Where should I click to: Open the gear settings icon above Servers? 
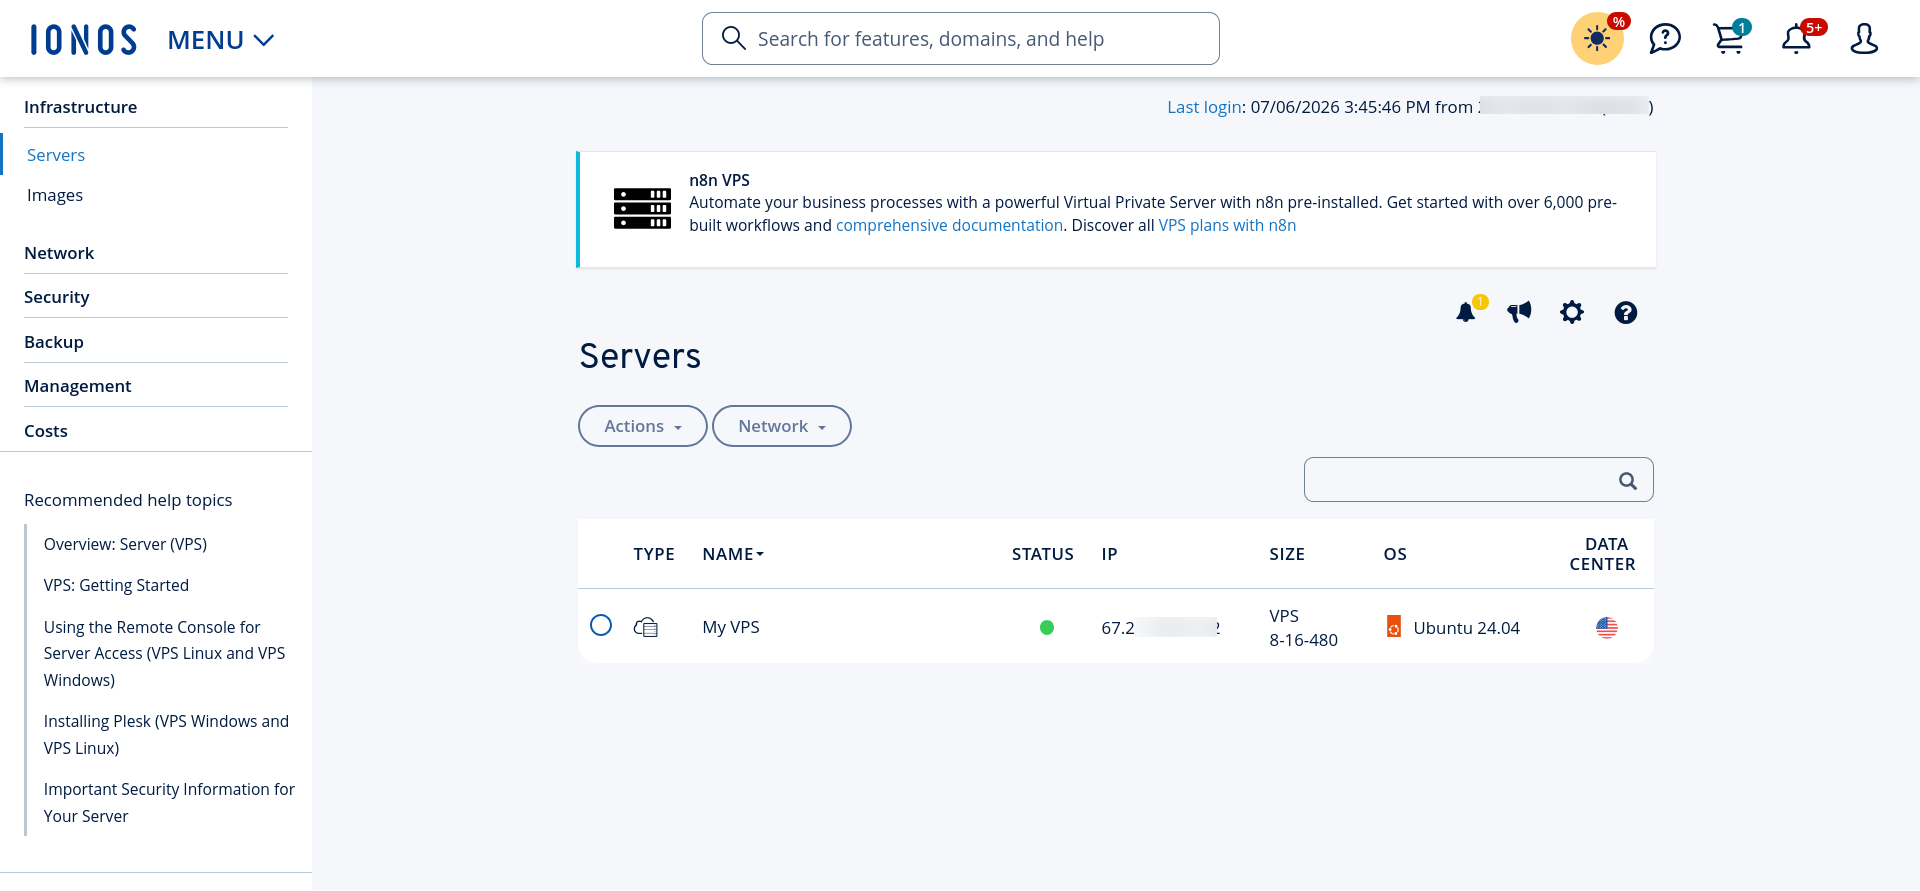tap(1572, 312)
